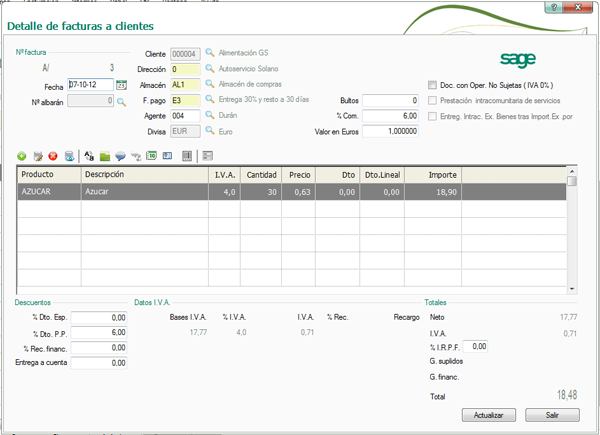This screenshot has height=435, width=600.
Task: Click the green folder icon in toolbar
Action: coord(105,156)
